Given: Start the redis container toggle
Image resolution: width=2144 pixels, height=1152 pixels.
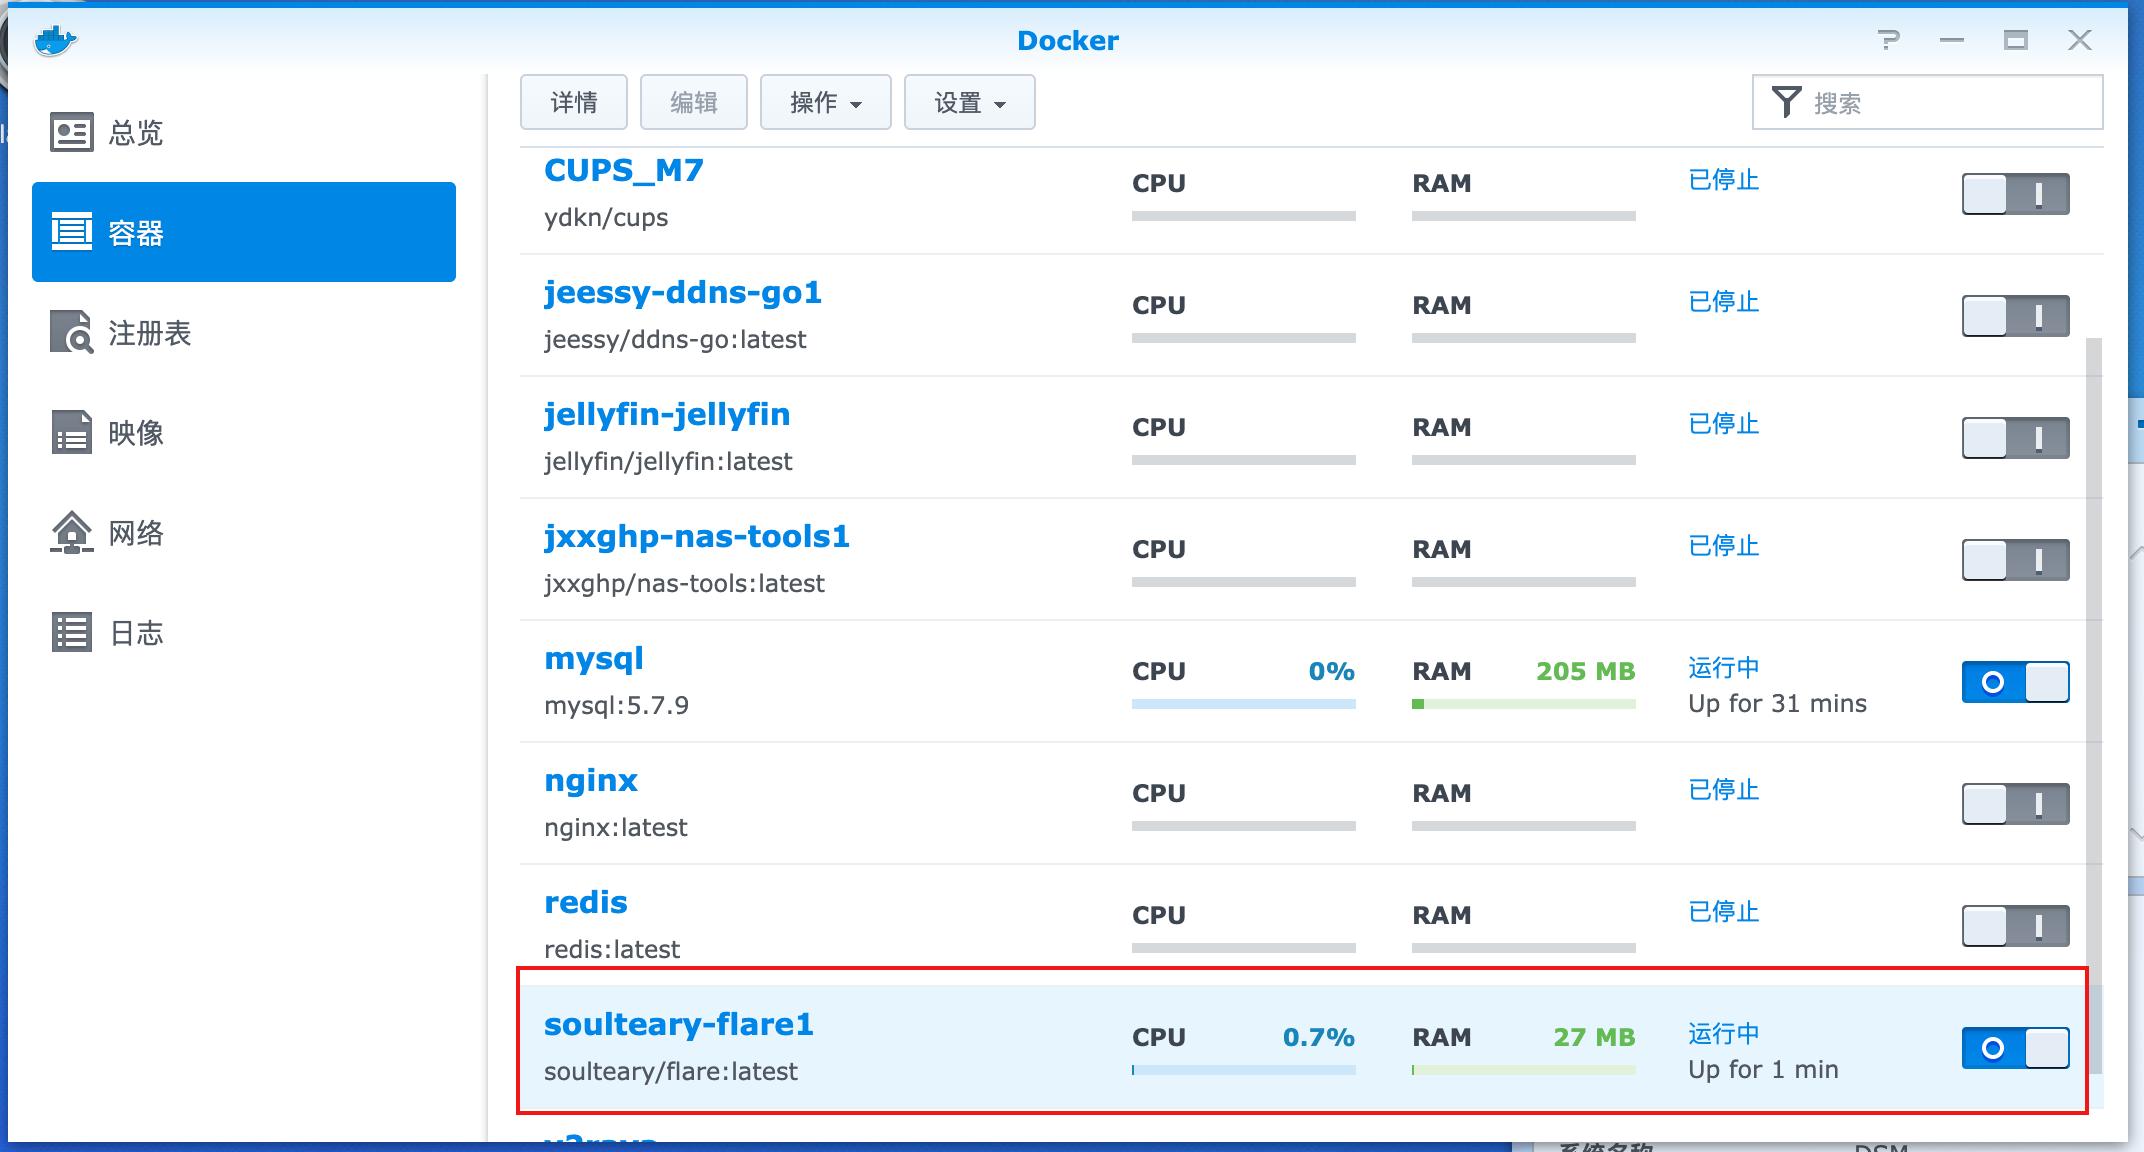Looking at the screenshot, I should pos(2015,926).
